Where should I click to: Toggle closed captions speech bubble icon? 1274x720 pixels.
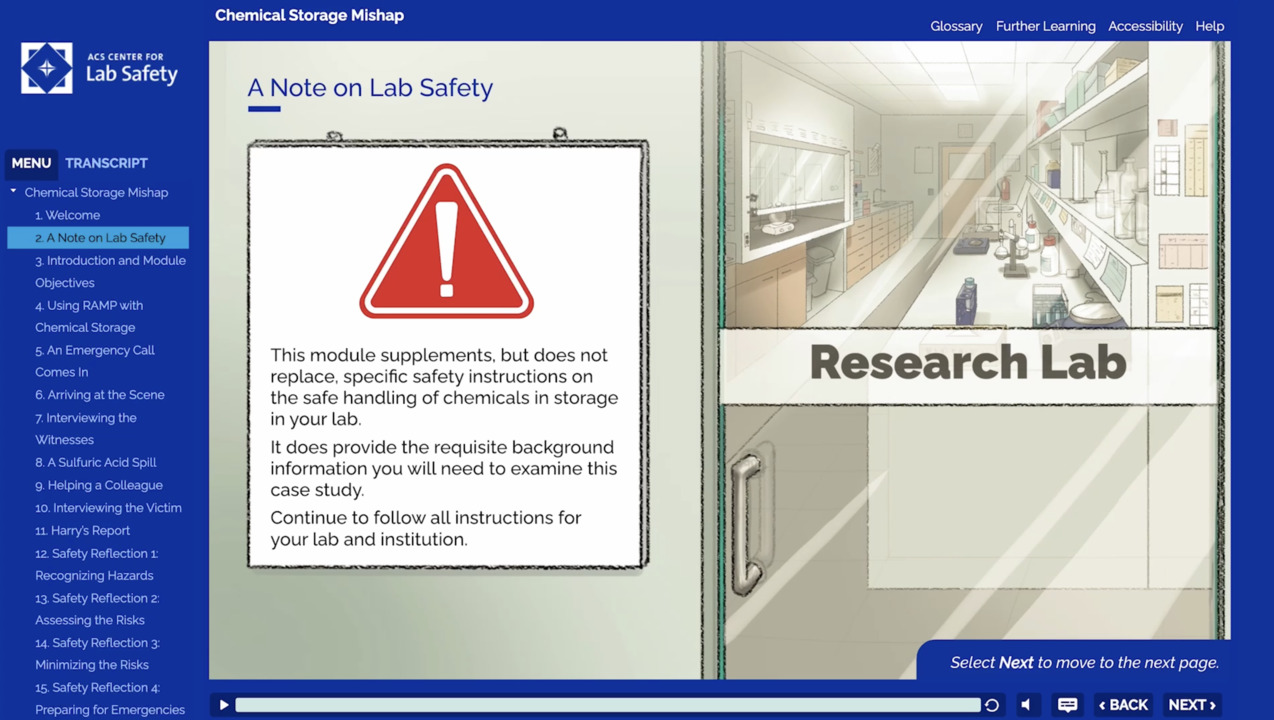click(x=1067, y=705)
